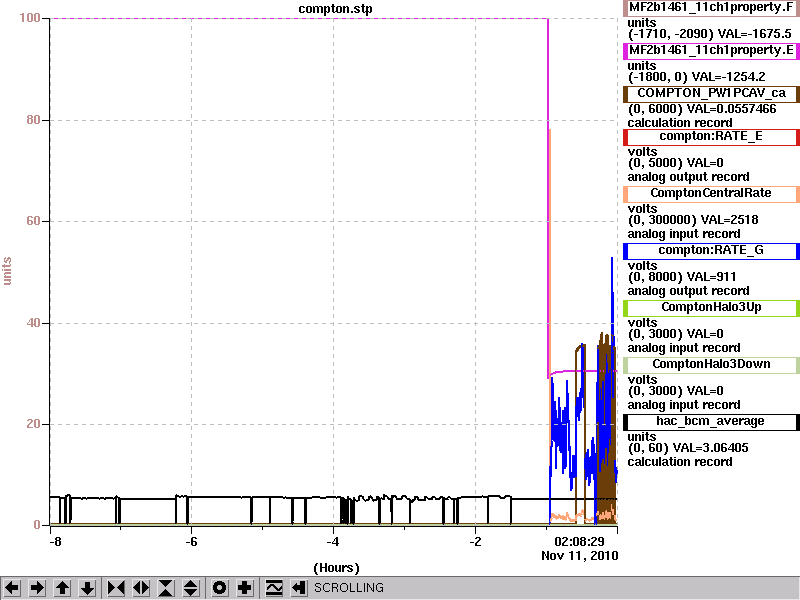
Task: Click the 100 y-axis tick label
Action: click(x=30, y=18)
